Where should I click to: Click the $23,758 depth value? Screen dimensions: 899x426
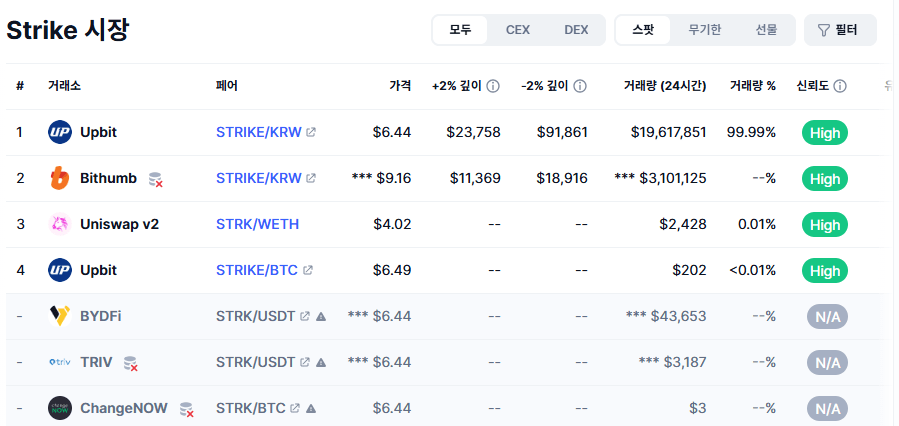coord(474,132)
